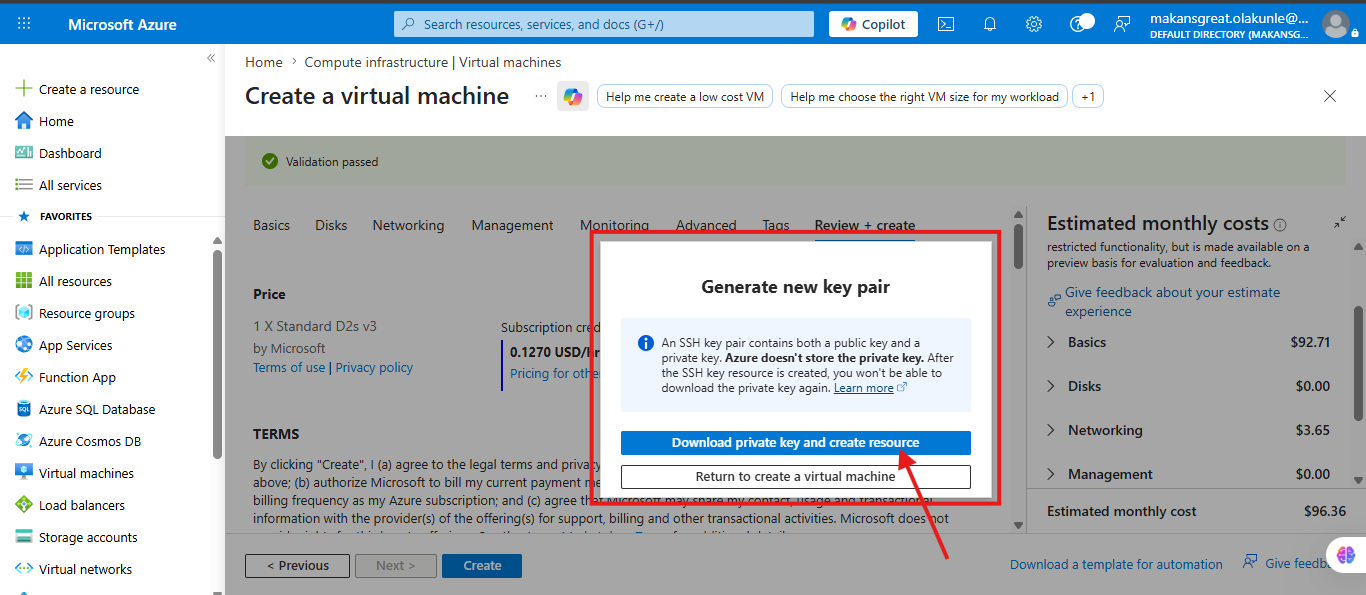
Task: Click the account avatar picture
Action: pyautogui.click(x=1335, y=24)
